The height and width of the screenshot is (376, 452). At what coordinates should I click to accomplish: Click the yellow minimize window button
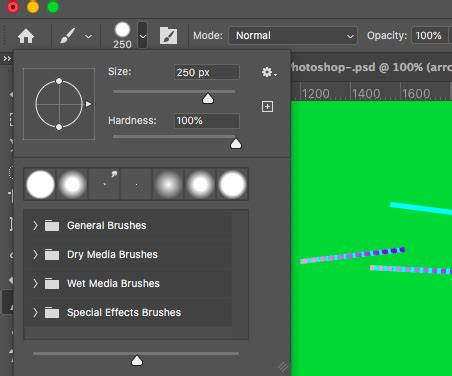[x=33, y=7]
